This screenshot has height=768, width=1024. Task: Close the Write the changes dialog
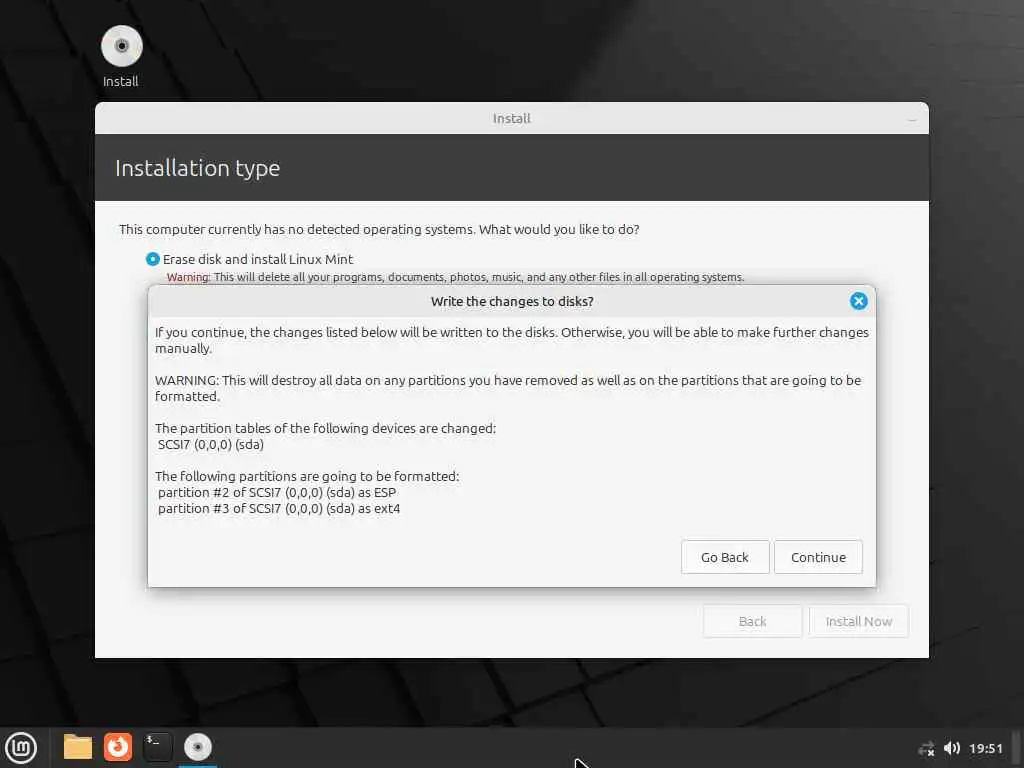pyautogui.click(x=858, y=301)
